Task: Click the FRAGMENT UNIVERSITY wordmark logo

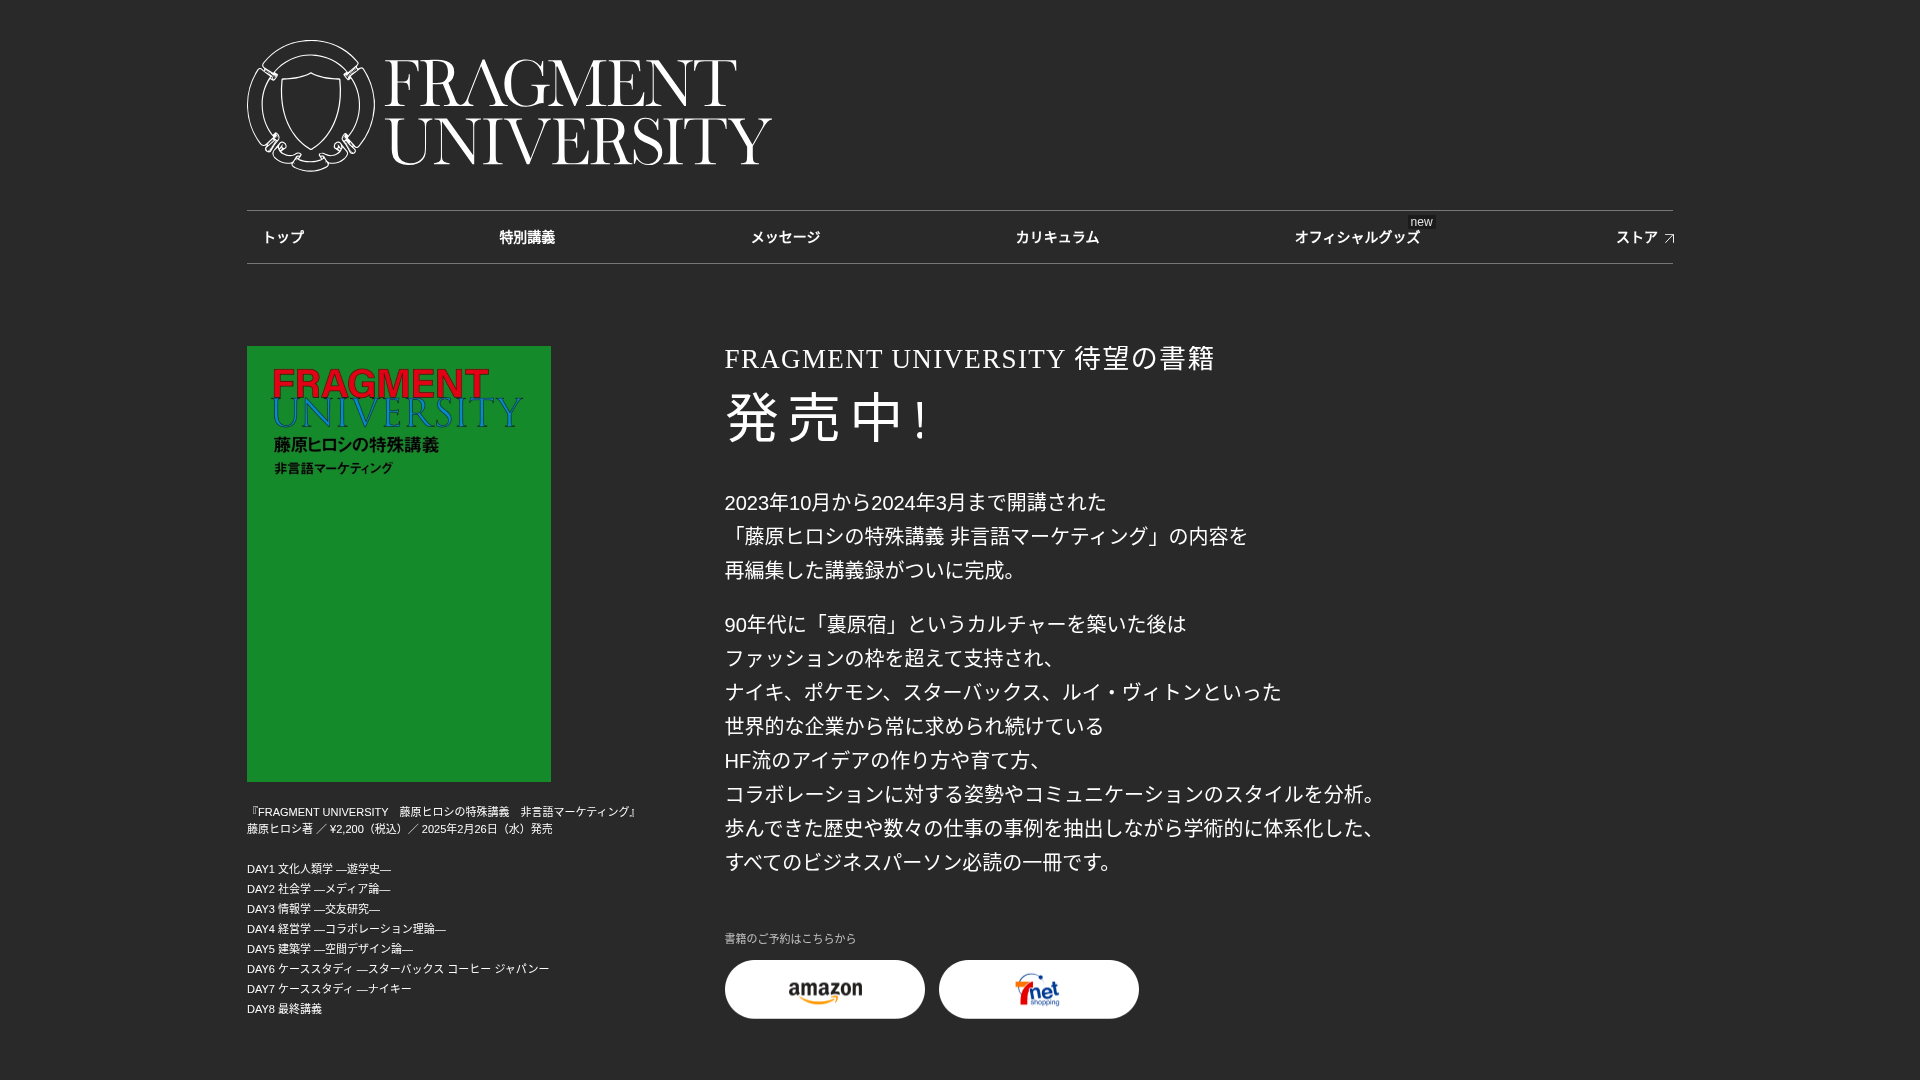Action: click(x=578, y=112)
